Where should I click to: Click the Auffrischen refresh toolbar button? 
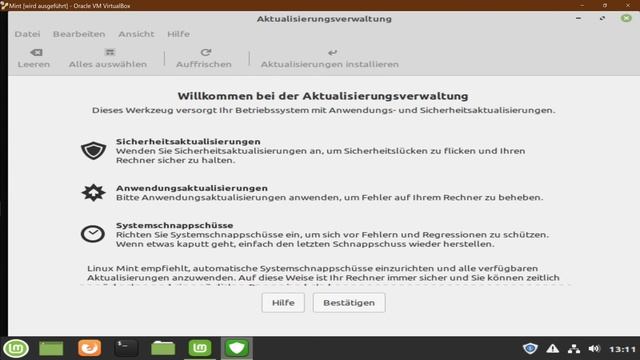[x=204, y=58]
